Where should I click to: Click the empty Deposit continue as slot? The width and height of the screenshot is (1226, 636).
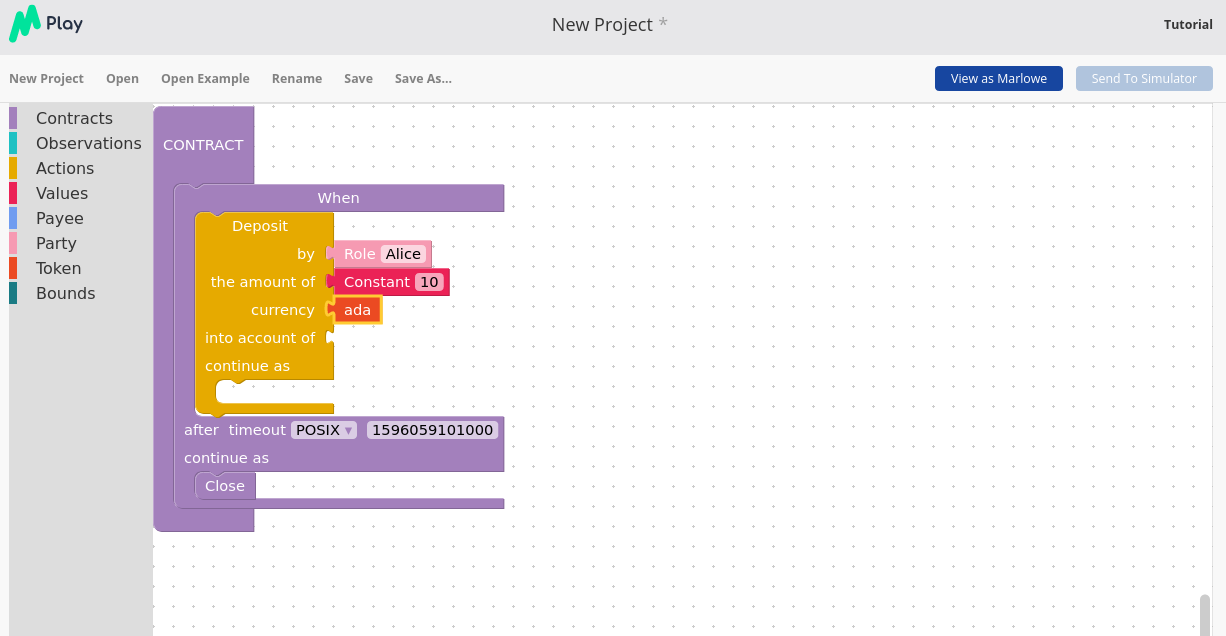tap(274, 392)
